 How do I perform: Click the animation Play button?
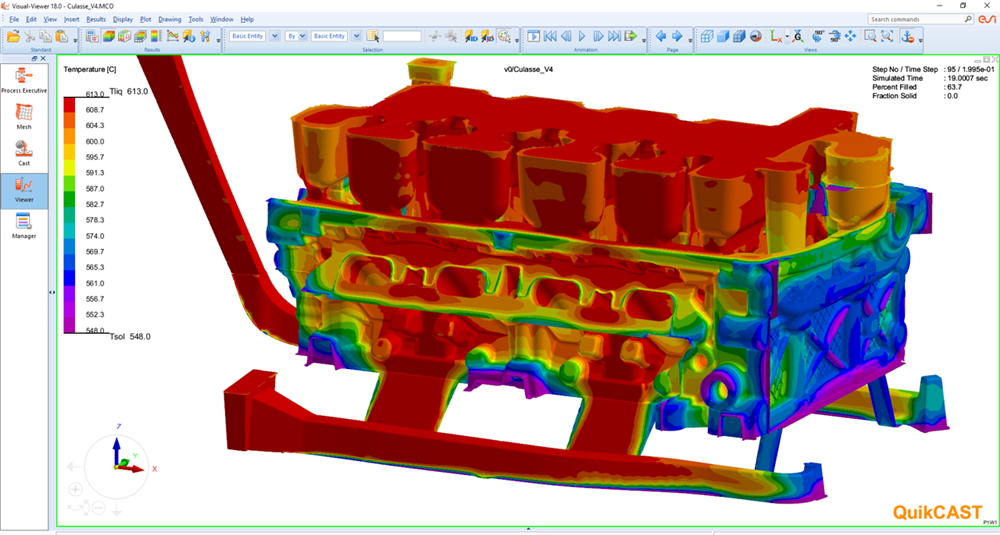[x=582, y=36]
